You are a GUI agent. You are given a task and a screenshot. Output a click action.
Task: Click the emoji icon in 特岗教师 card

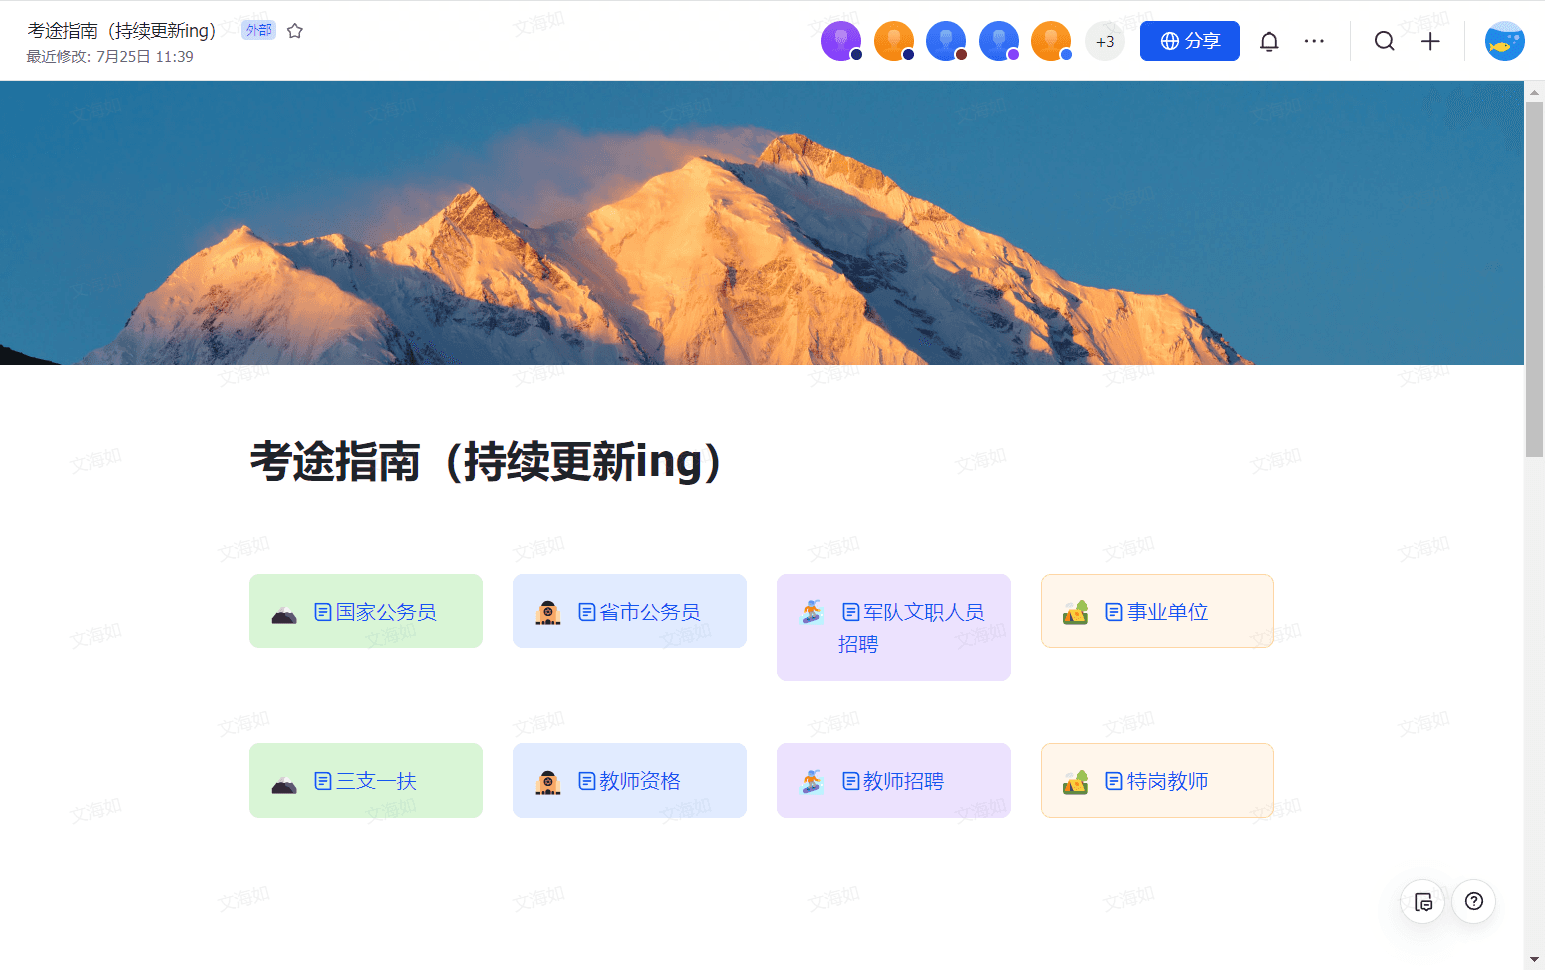[1076, 781]
